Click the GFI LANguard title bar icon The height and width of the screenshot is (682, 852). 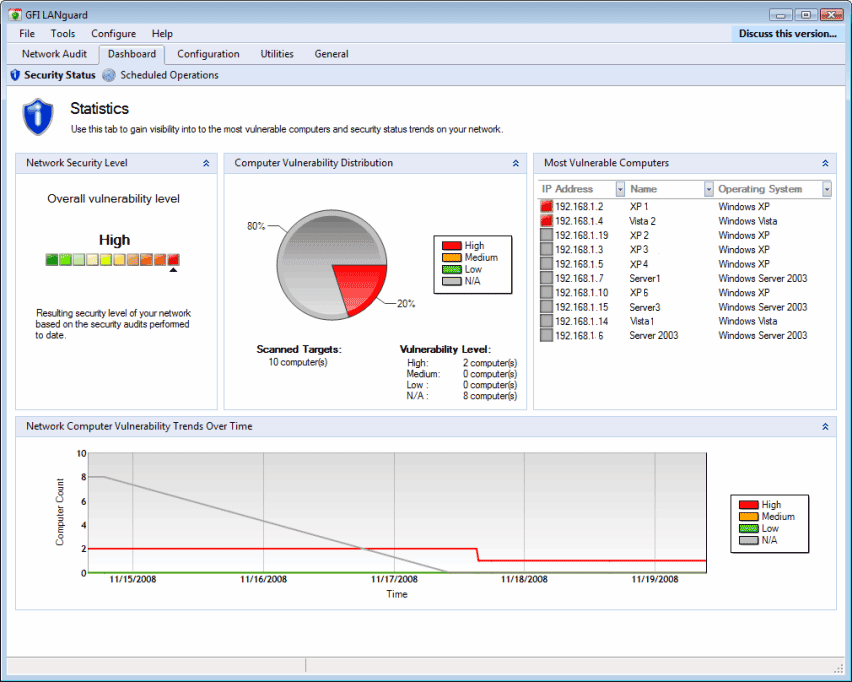click(15, 15)
